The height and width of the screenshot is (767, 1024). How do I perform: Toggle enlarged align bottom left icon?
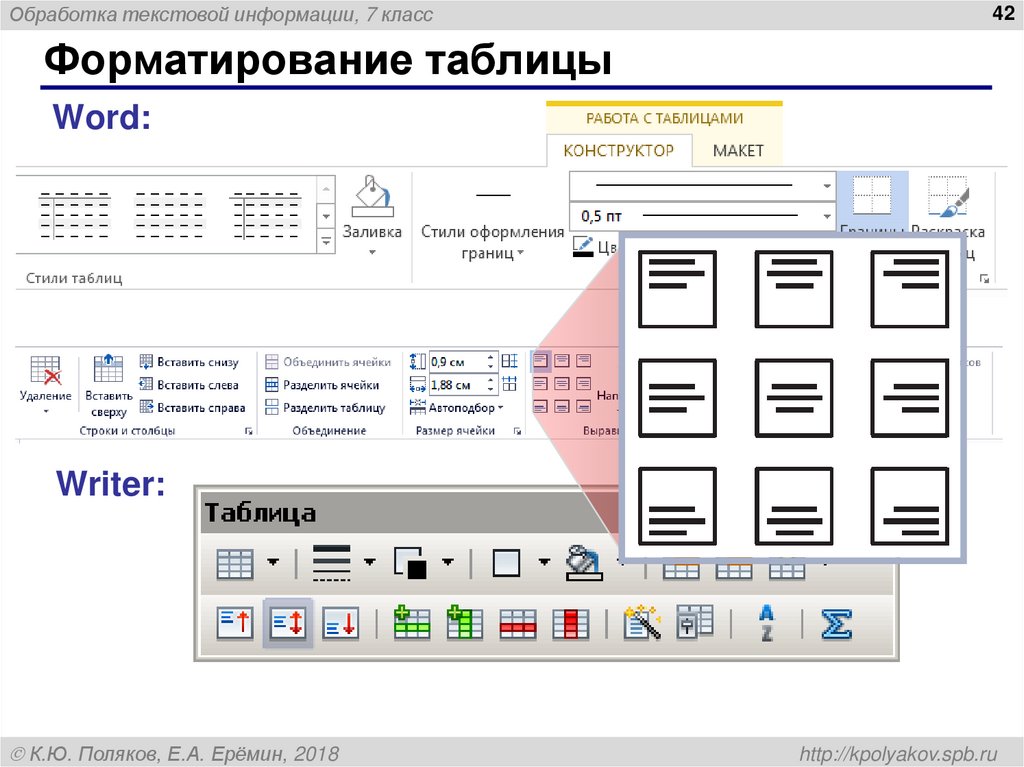677,506
